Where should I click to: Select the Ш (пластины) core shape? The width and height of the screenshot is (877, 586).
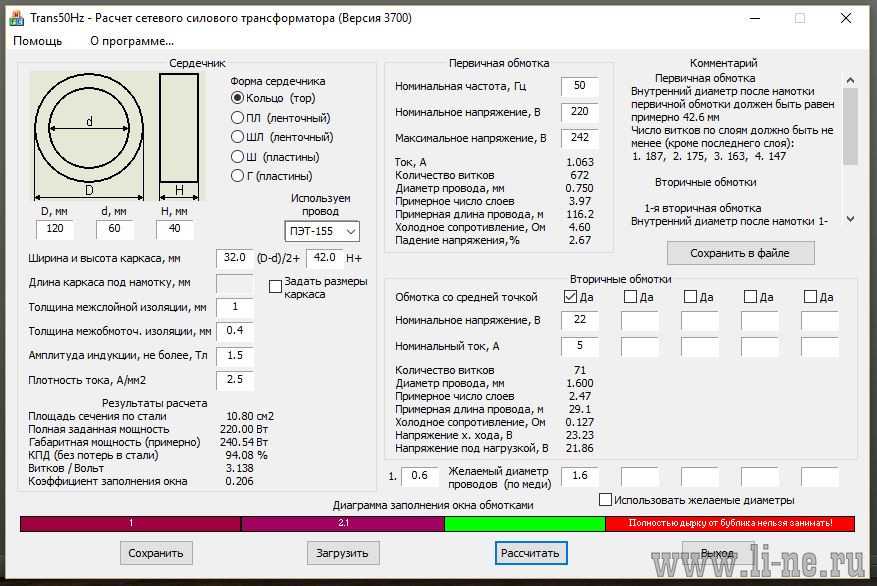(x=275, y=157)
